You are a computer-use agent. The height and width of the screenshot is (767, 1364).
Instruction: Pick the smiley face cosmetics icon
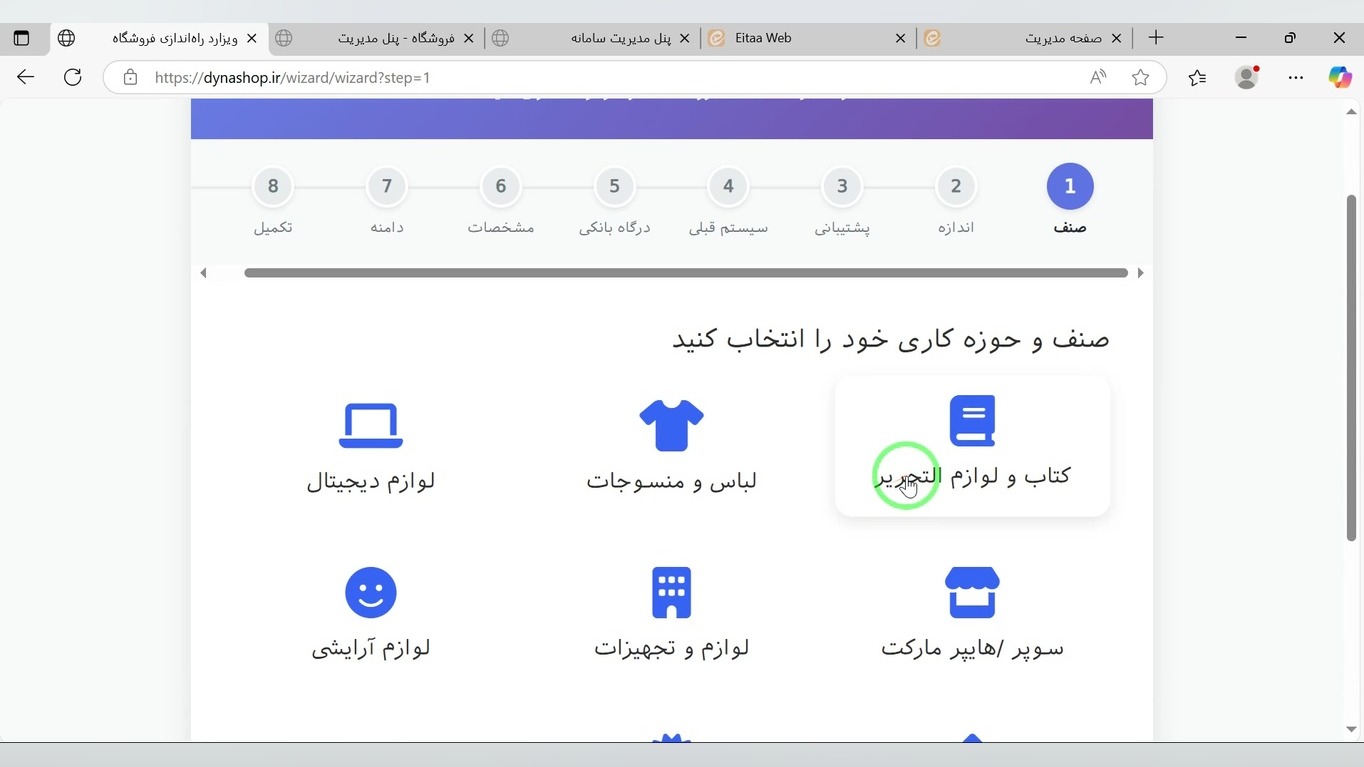[371, 592]
